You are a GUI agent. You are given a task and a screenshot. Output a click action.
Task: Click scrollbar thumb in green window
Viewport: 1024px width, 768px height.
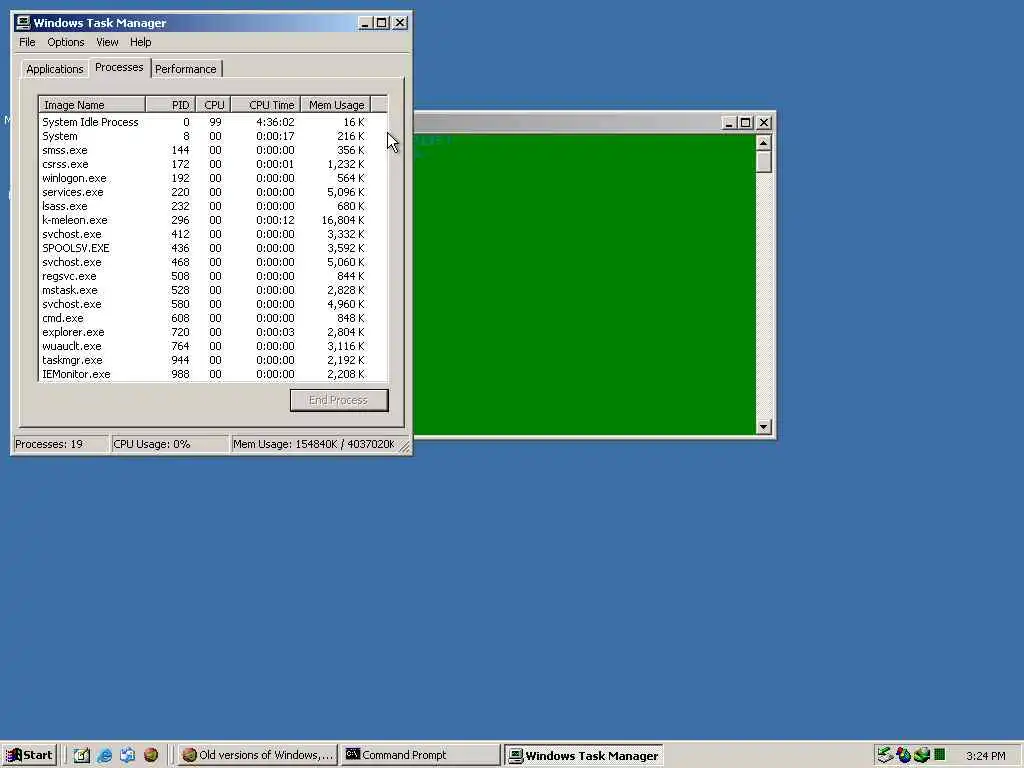click(x=763, y=162)
